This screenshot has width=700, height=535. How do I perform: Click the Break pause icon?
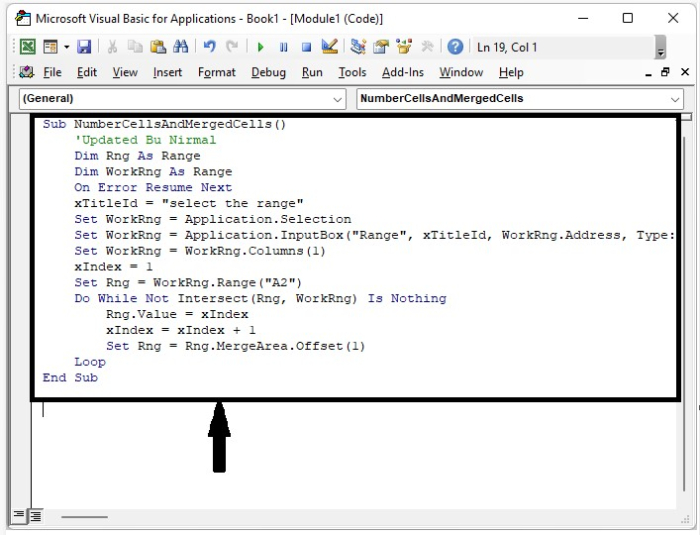pos(283,47)
